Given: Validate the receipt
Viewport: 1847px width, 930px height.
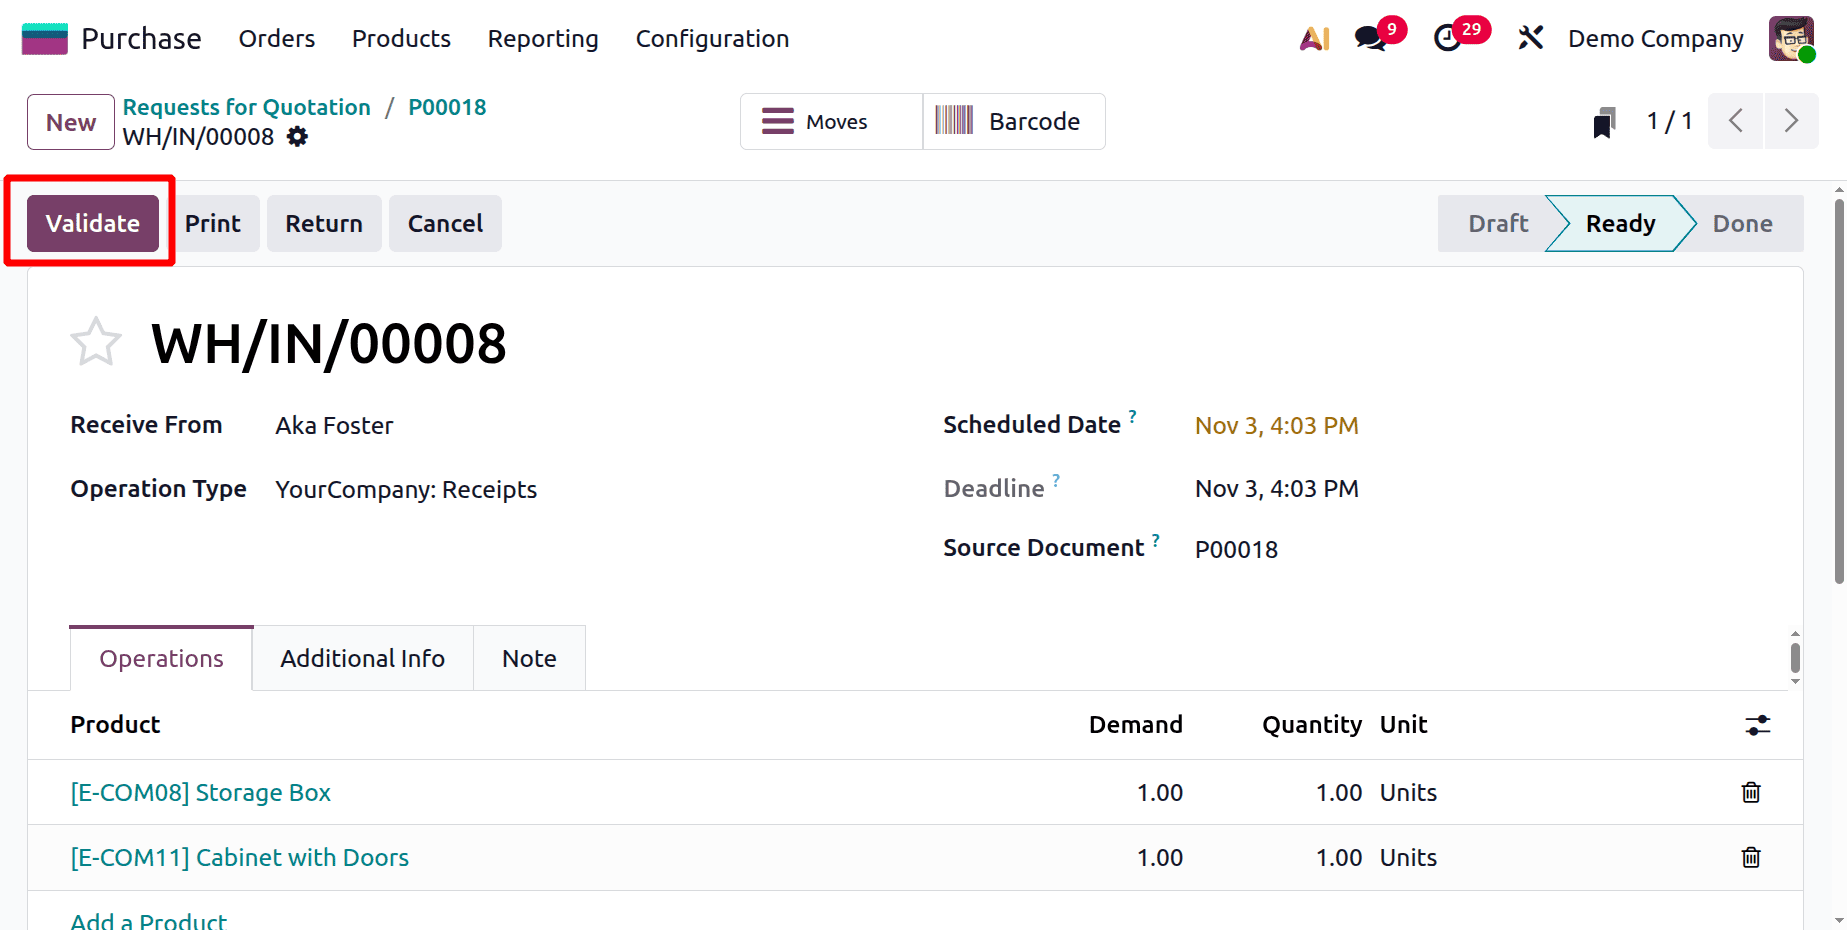Looking at the screenshot, I should pyautogui.click(x=92, y=223).
